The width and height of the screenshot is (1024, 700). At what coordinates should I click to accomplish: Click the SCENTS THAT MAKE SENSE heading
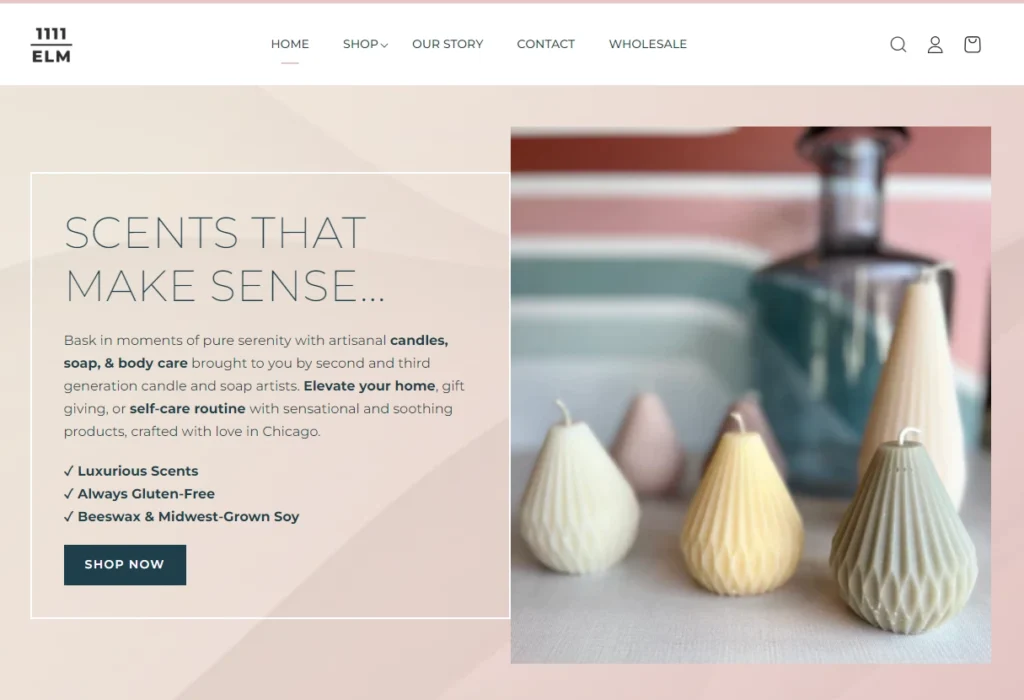pyautogui.click(x=225, y=259)
